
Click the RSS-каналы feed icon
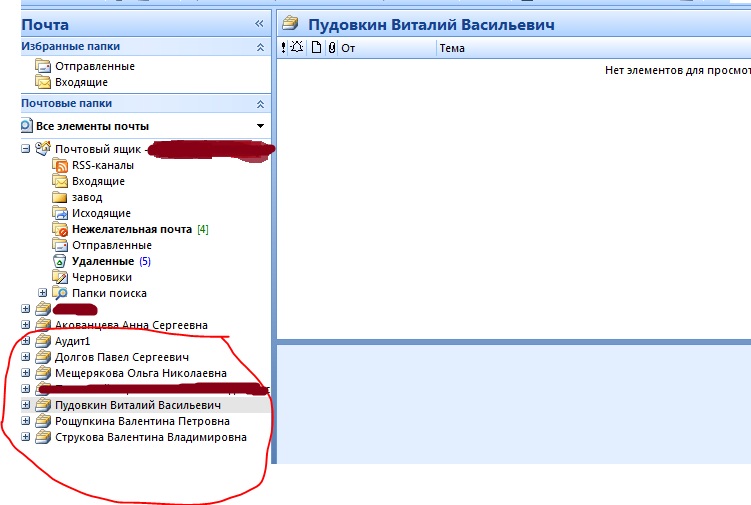tap(60, 165)
